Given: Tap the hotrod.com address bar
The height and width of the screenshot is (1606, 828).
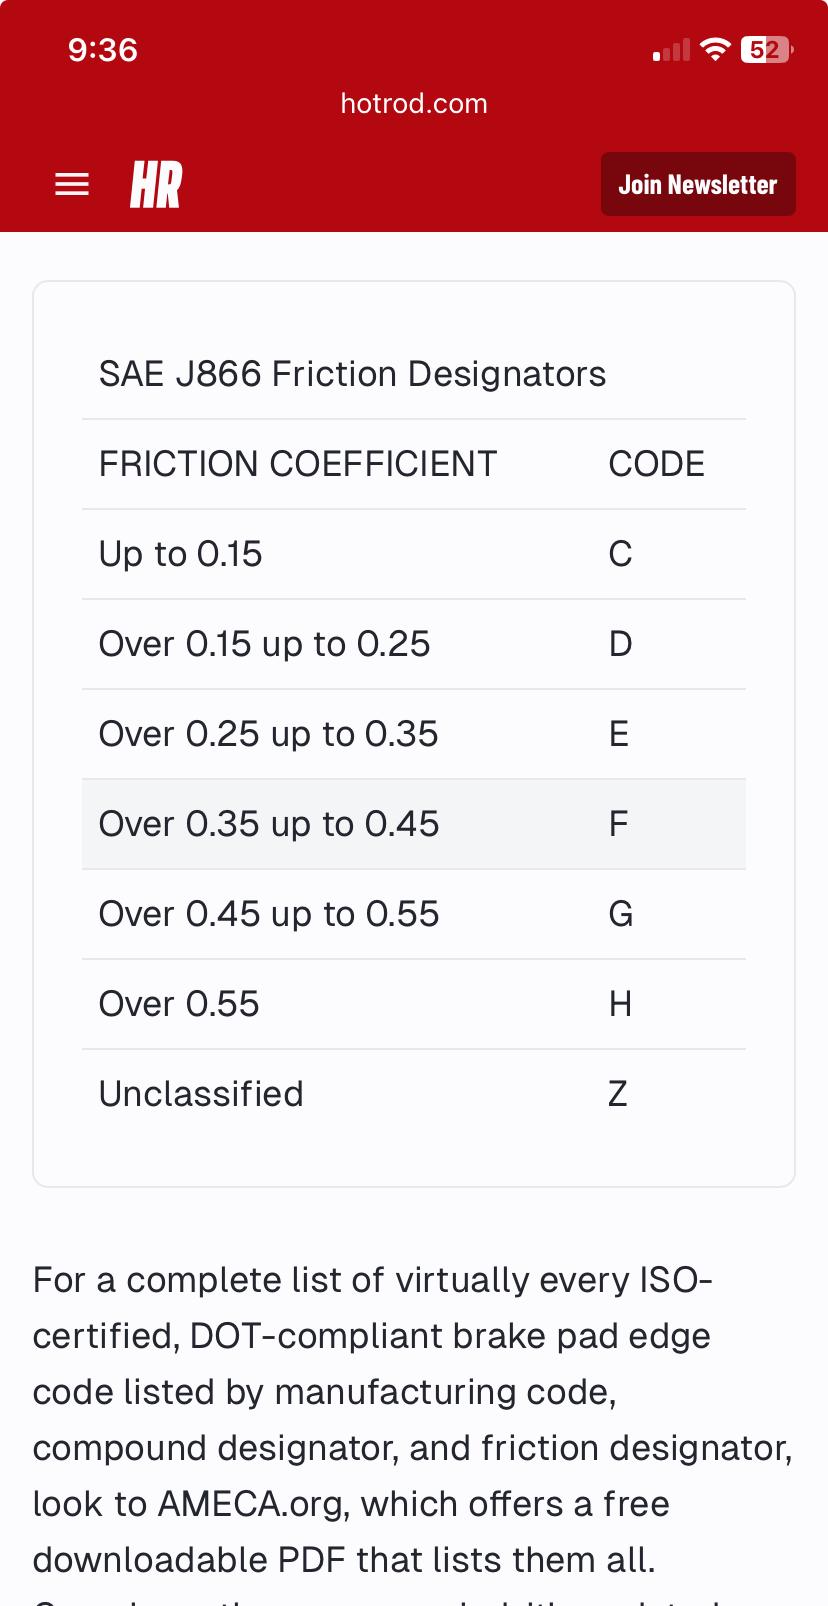Looking at the screenshot, I should [414, 104].
